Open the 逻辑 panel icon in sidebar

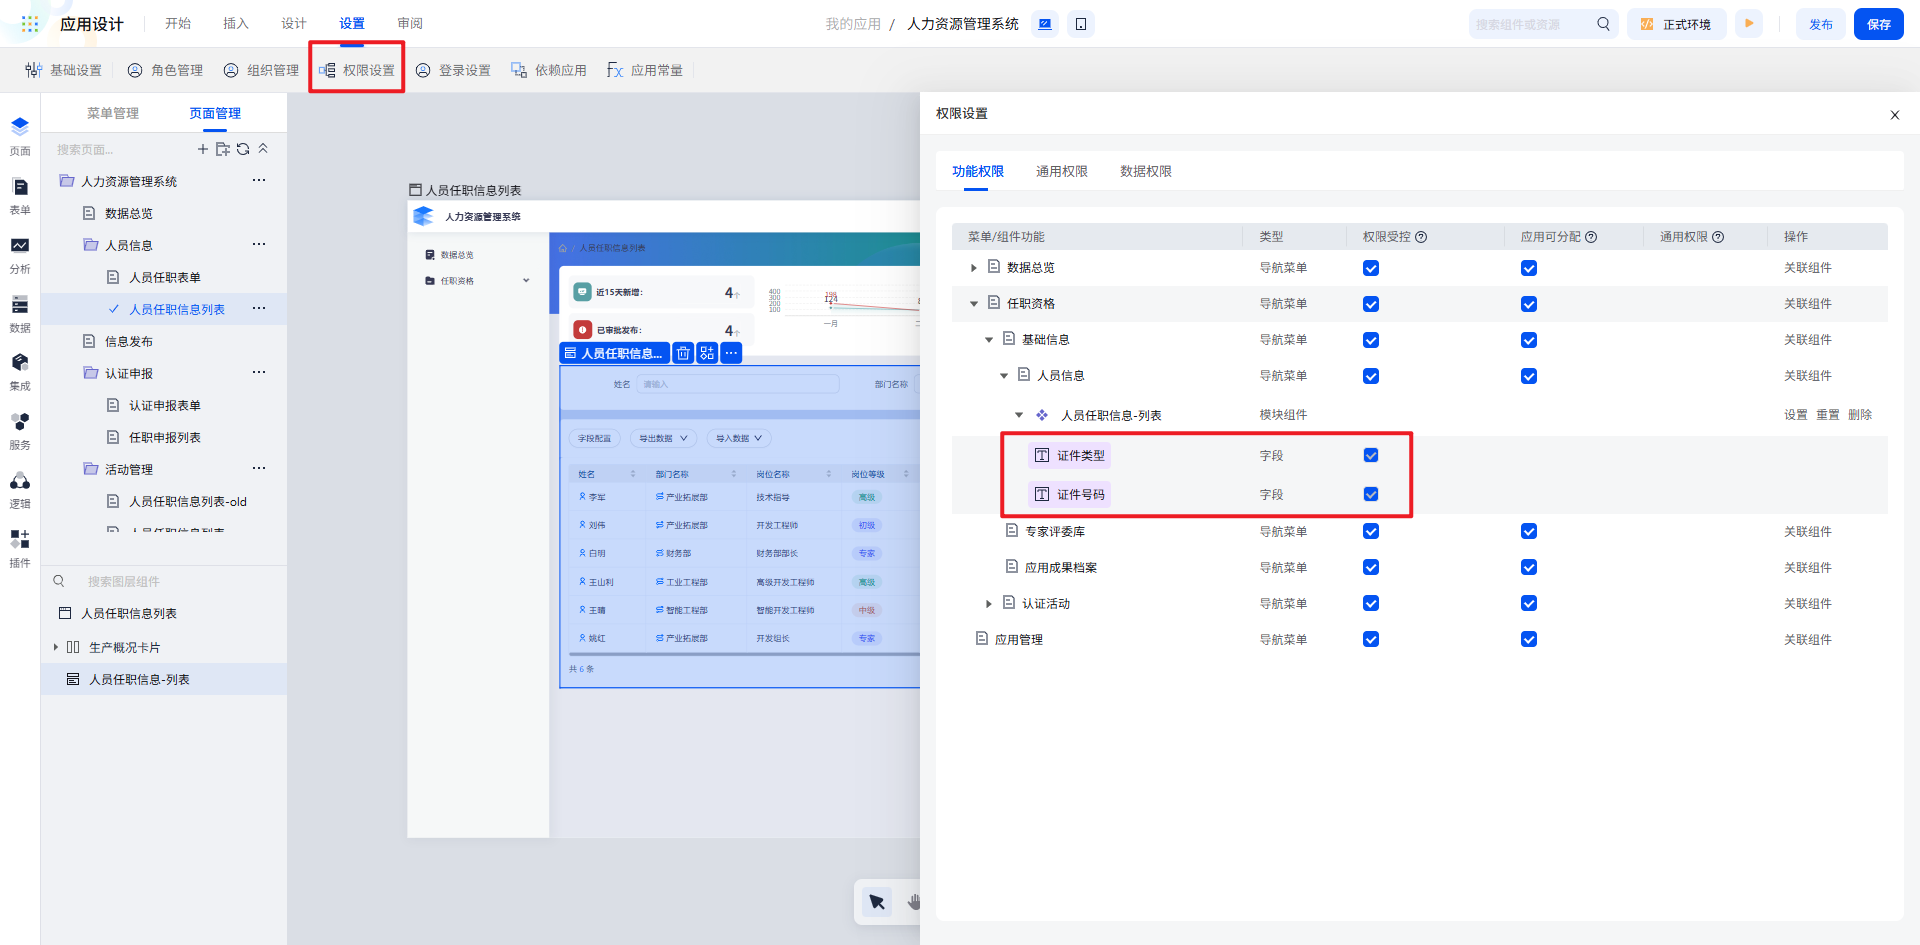20,489
